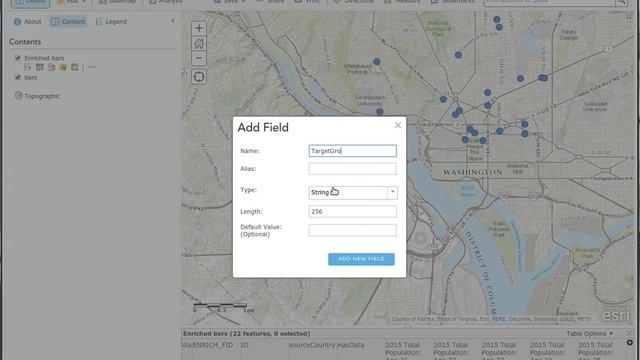Viewport: 640px width, 360px height.
Task: Click the Alias input field
Action: pyautogui.click(x=352, y=169)
